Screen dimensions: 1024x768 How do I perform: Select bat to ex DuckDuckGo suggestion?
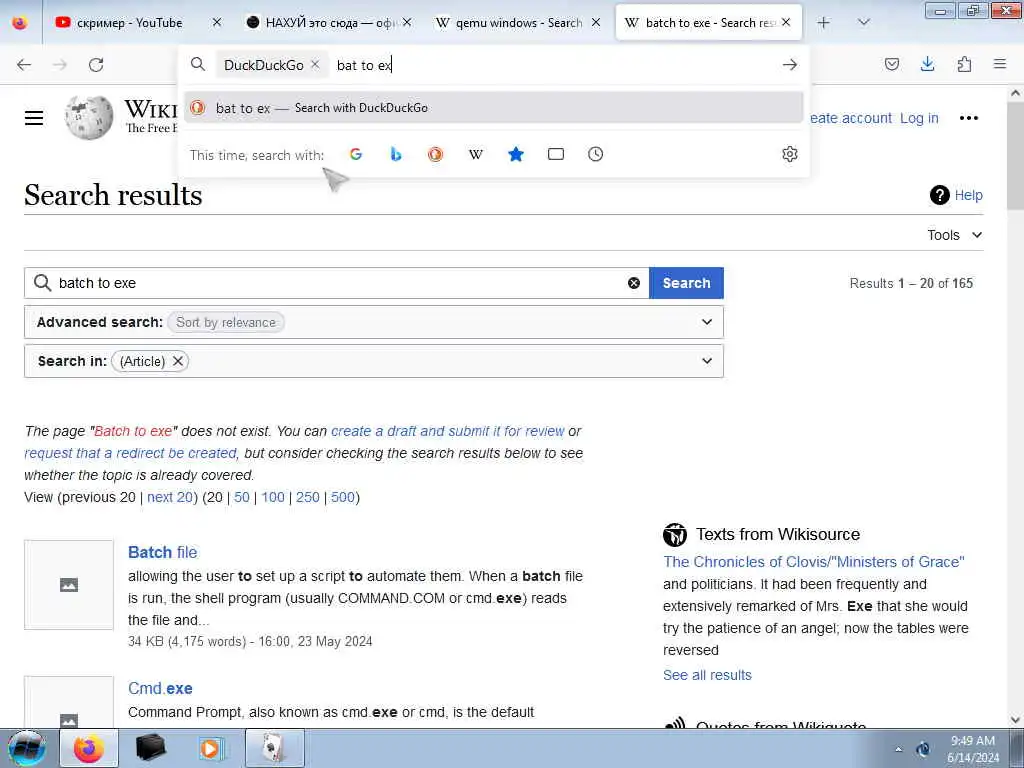pos(494,108)
